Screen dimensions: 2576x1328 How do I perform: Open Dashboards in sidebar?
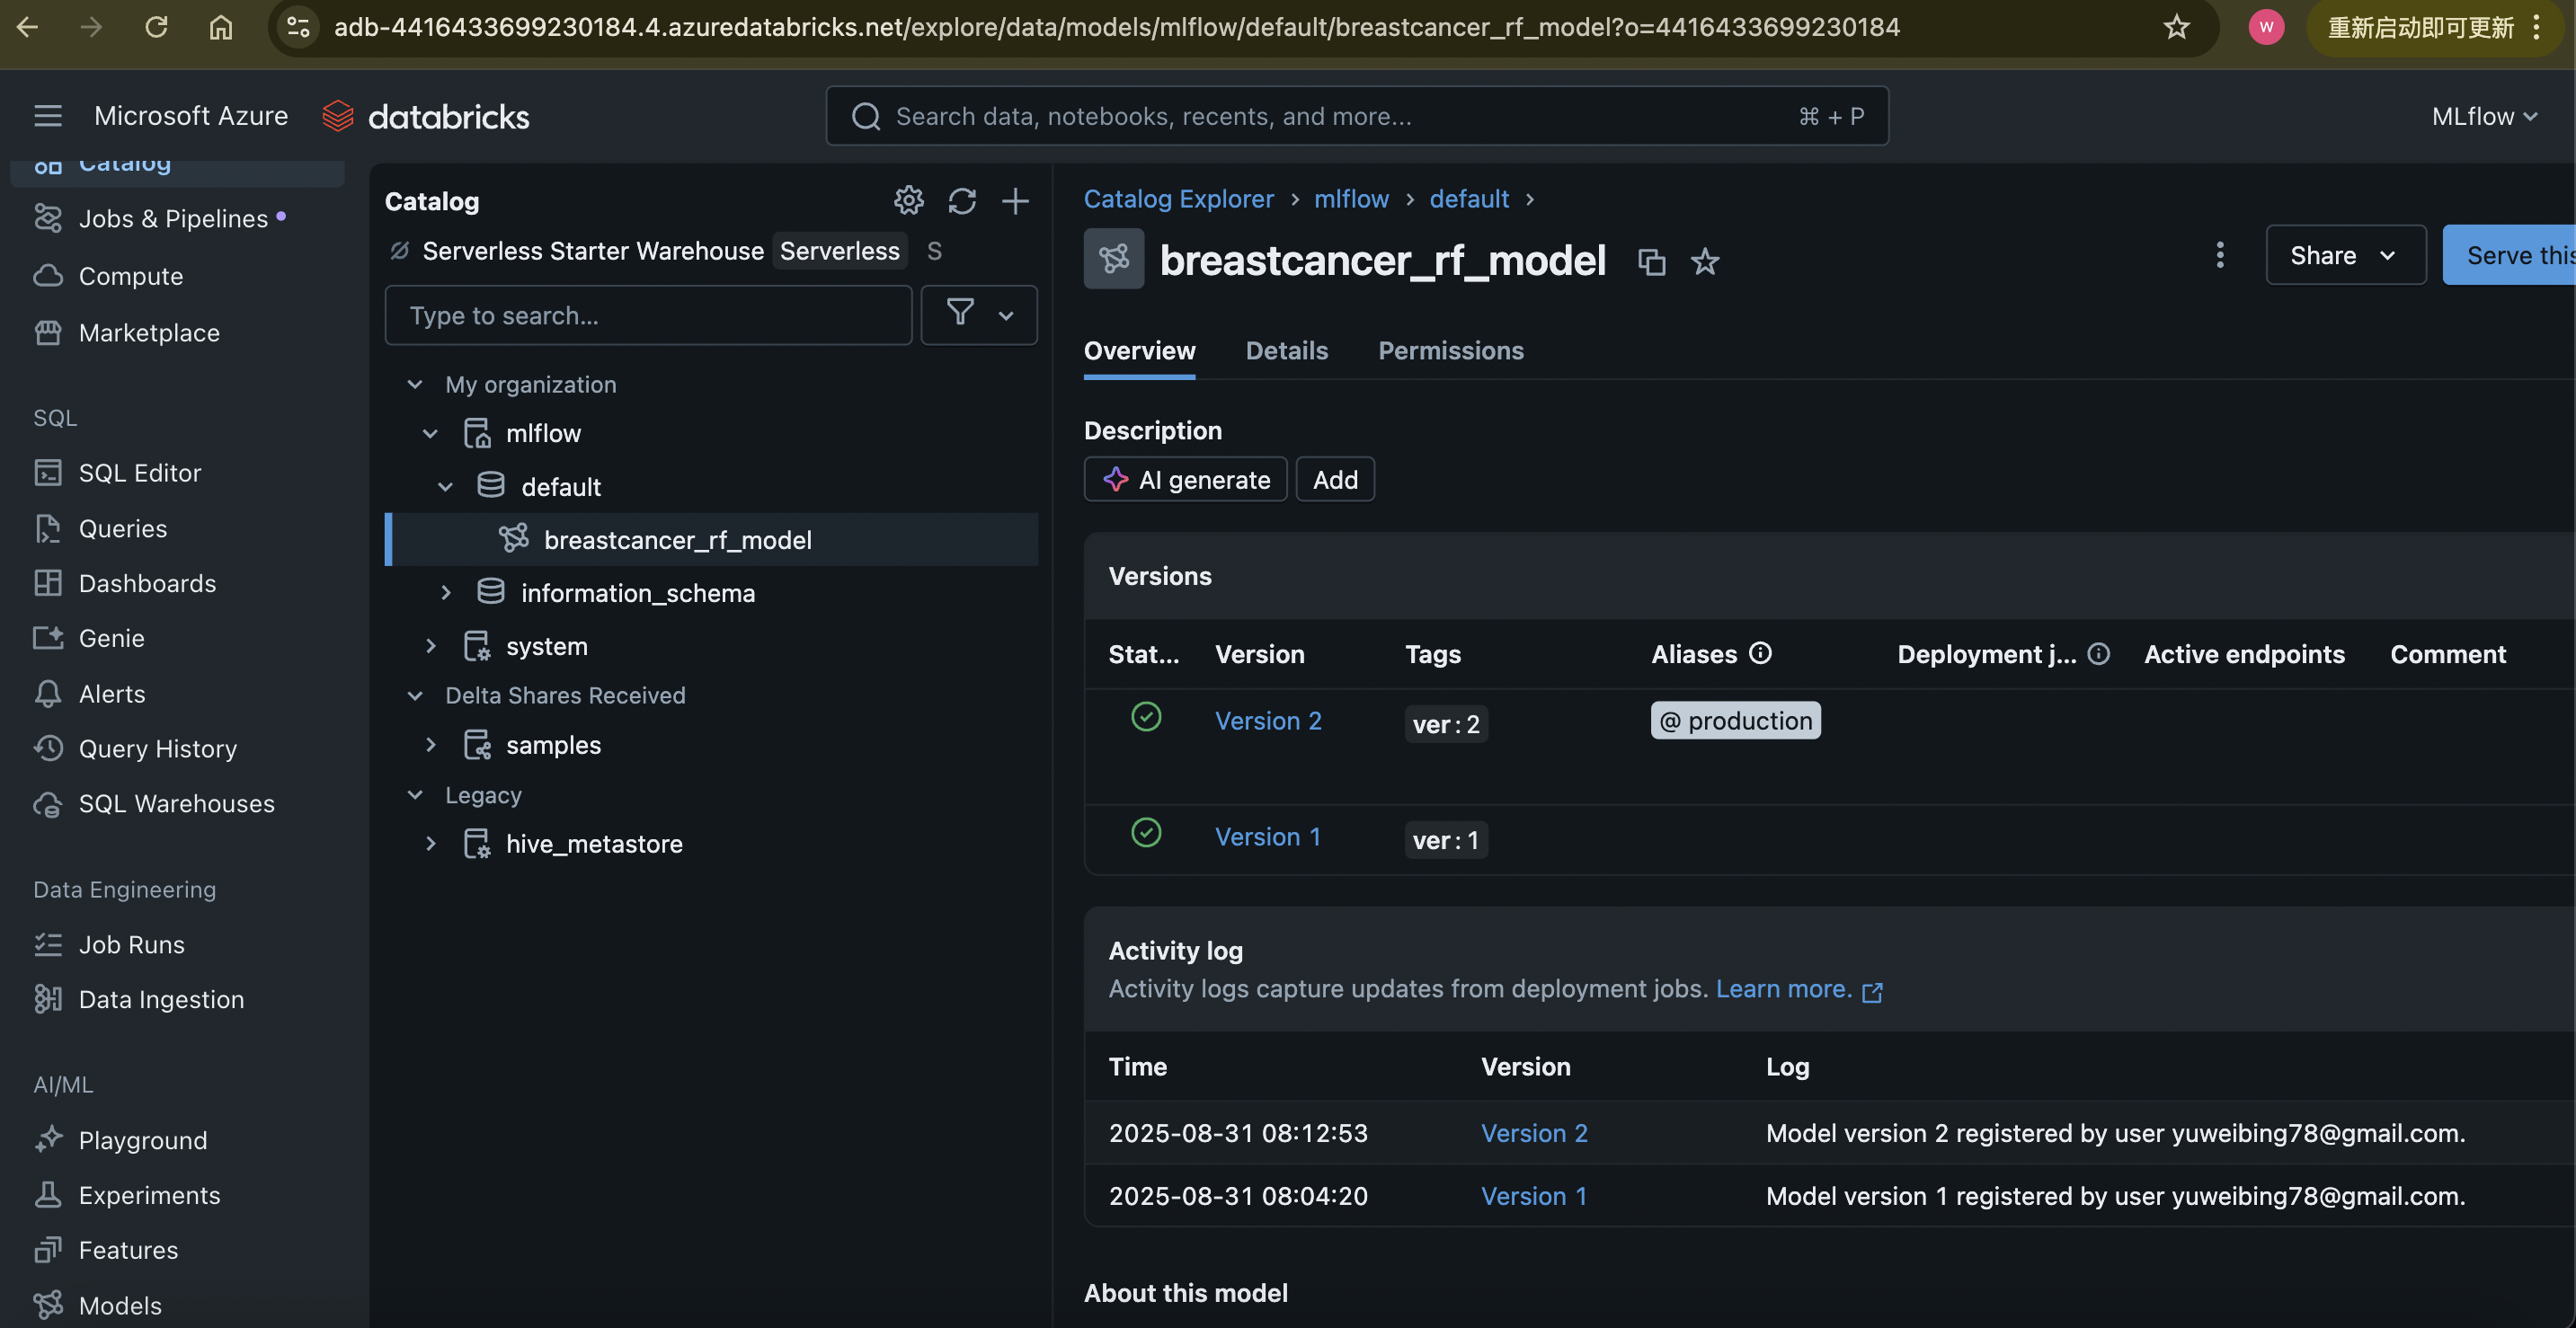147,583
